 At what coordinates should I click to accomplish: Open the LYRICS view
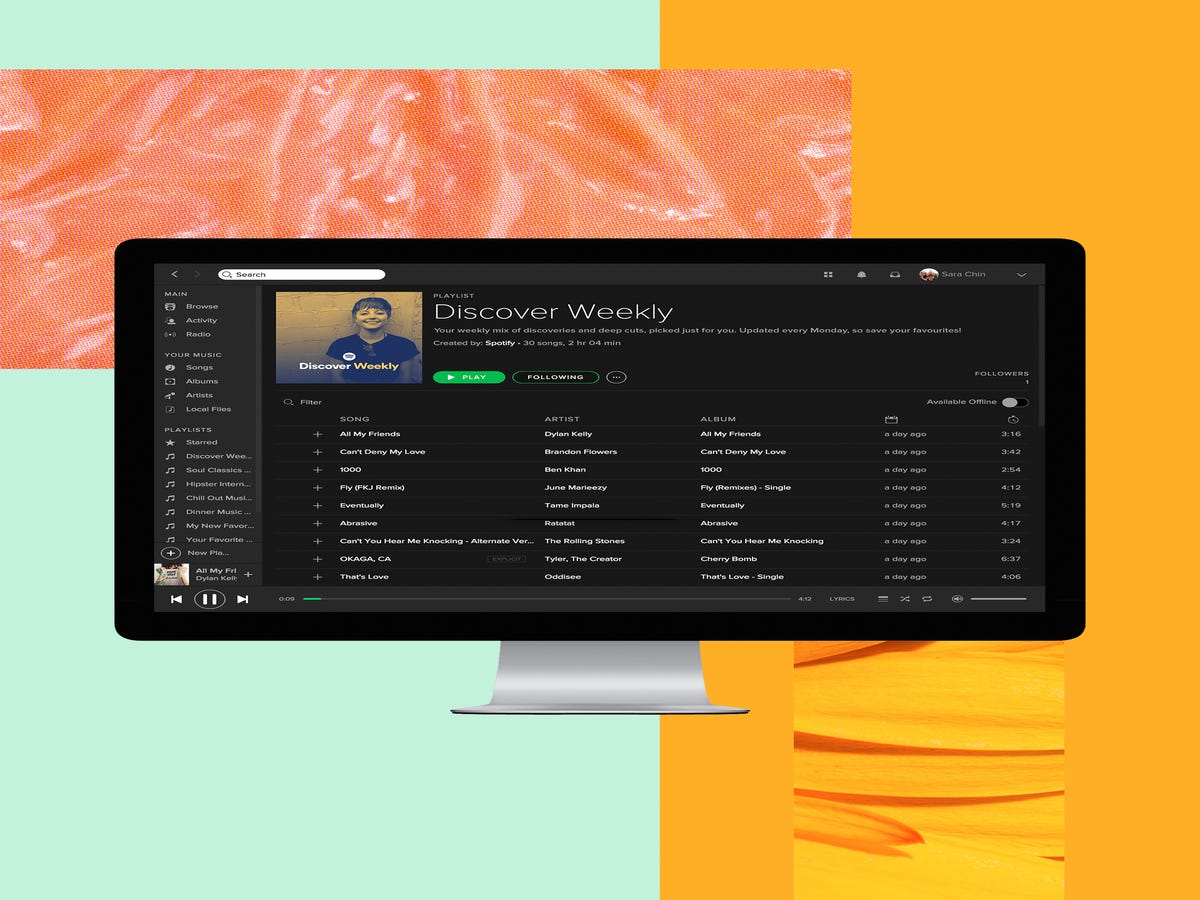(x=842, y=599)
